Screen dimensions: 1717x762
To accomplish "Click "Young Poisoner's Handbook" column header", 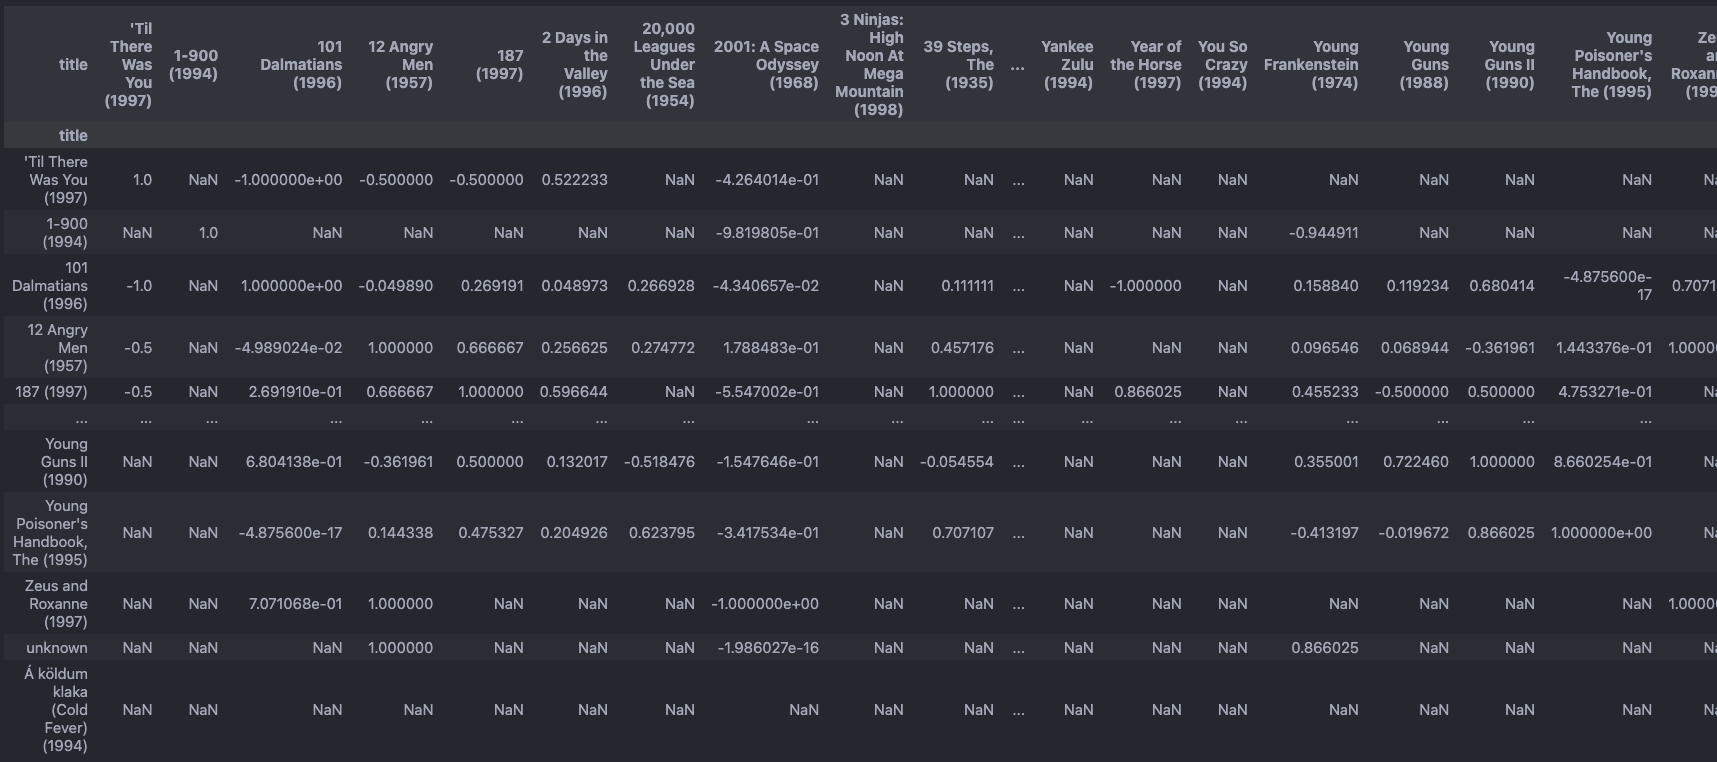I will point(1611,65).
